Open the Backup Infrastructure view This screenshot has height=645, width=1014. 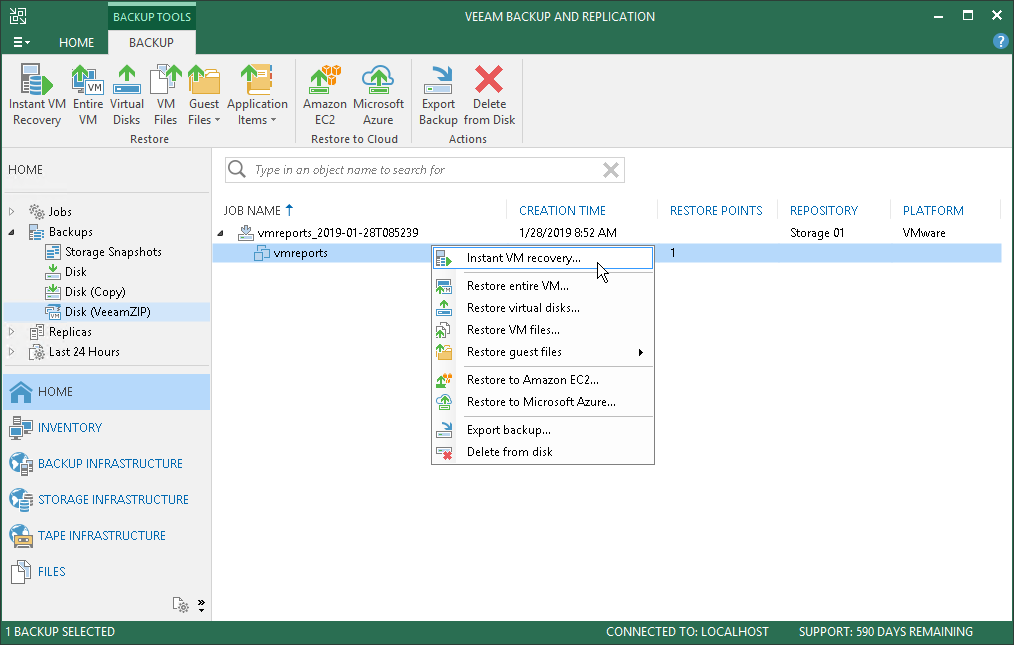(110, 464)
